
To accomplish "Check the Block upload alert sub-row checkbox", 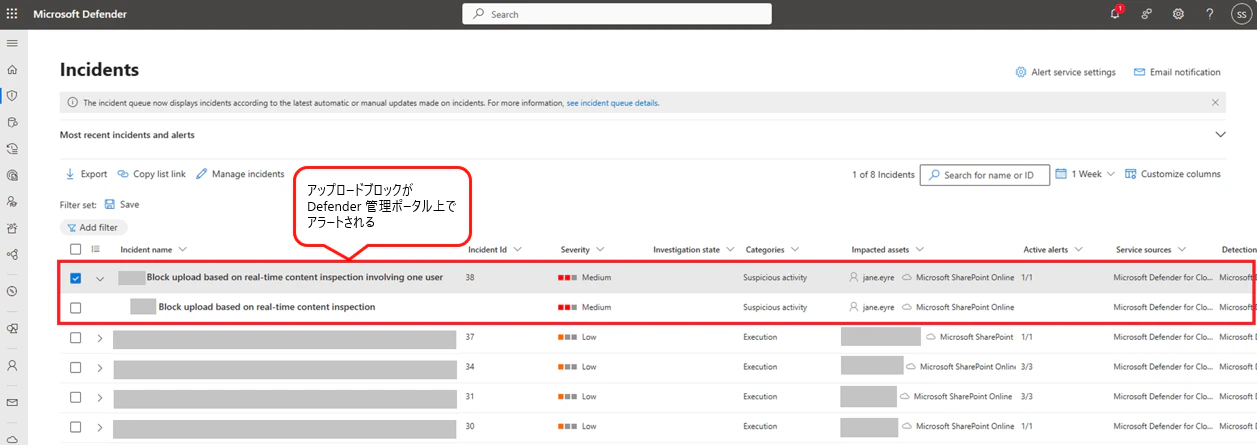I will coord(76,307).
